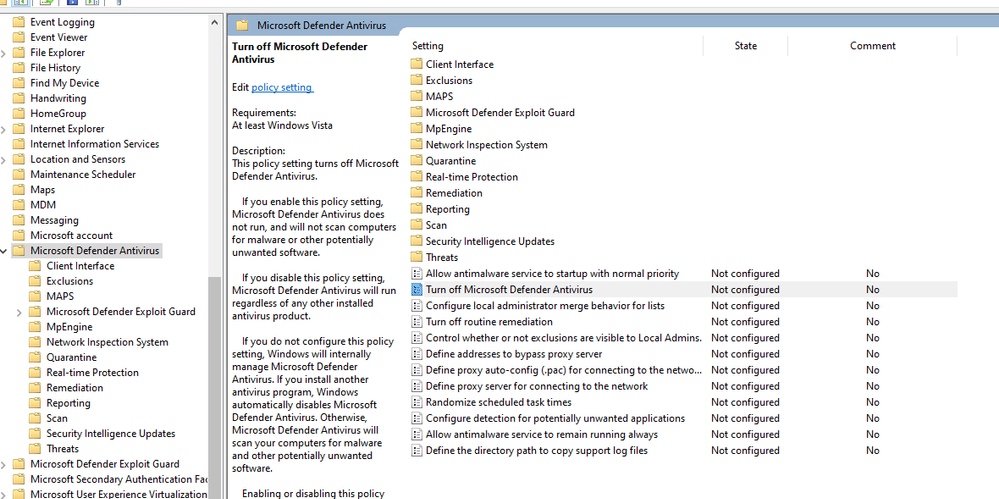
Task: Click the 'No' comment for Define addresses to bypass proxy server
Action: (872, 354)
